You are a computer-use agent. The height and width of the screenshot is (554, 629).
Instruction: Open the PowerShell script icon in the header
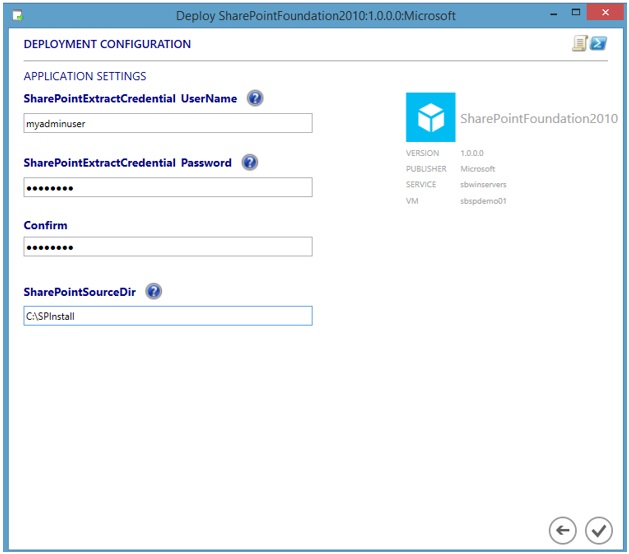click(x=599, y=43)
